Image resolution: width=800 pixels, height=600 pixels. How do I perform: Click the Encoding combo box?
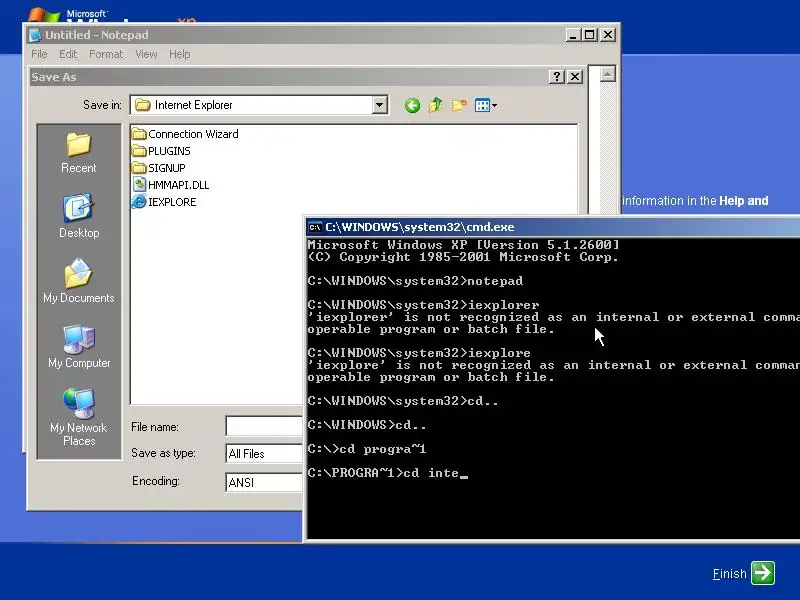pos(264,482)
